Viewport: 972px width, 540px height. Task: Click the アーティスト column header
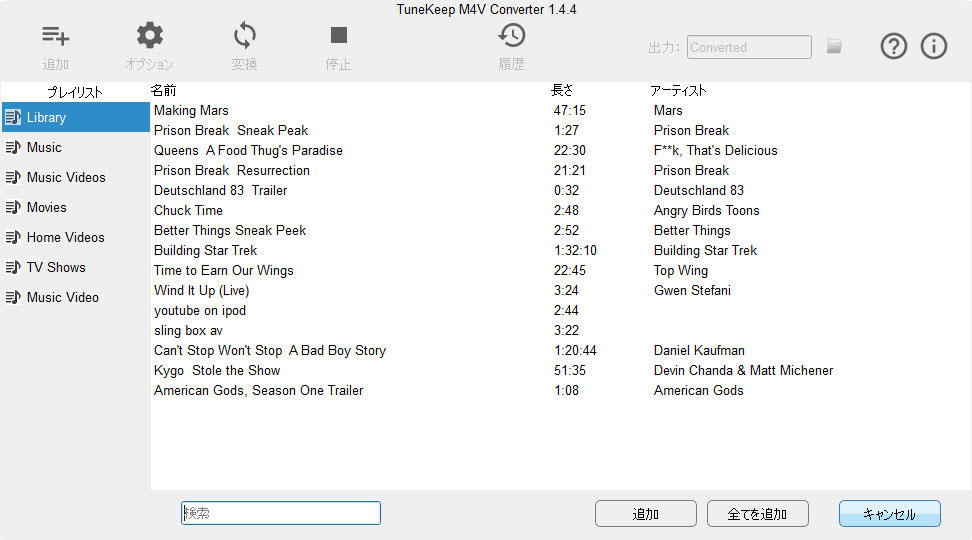coord(678,91)
